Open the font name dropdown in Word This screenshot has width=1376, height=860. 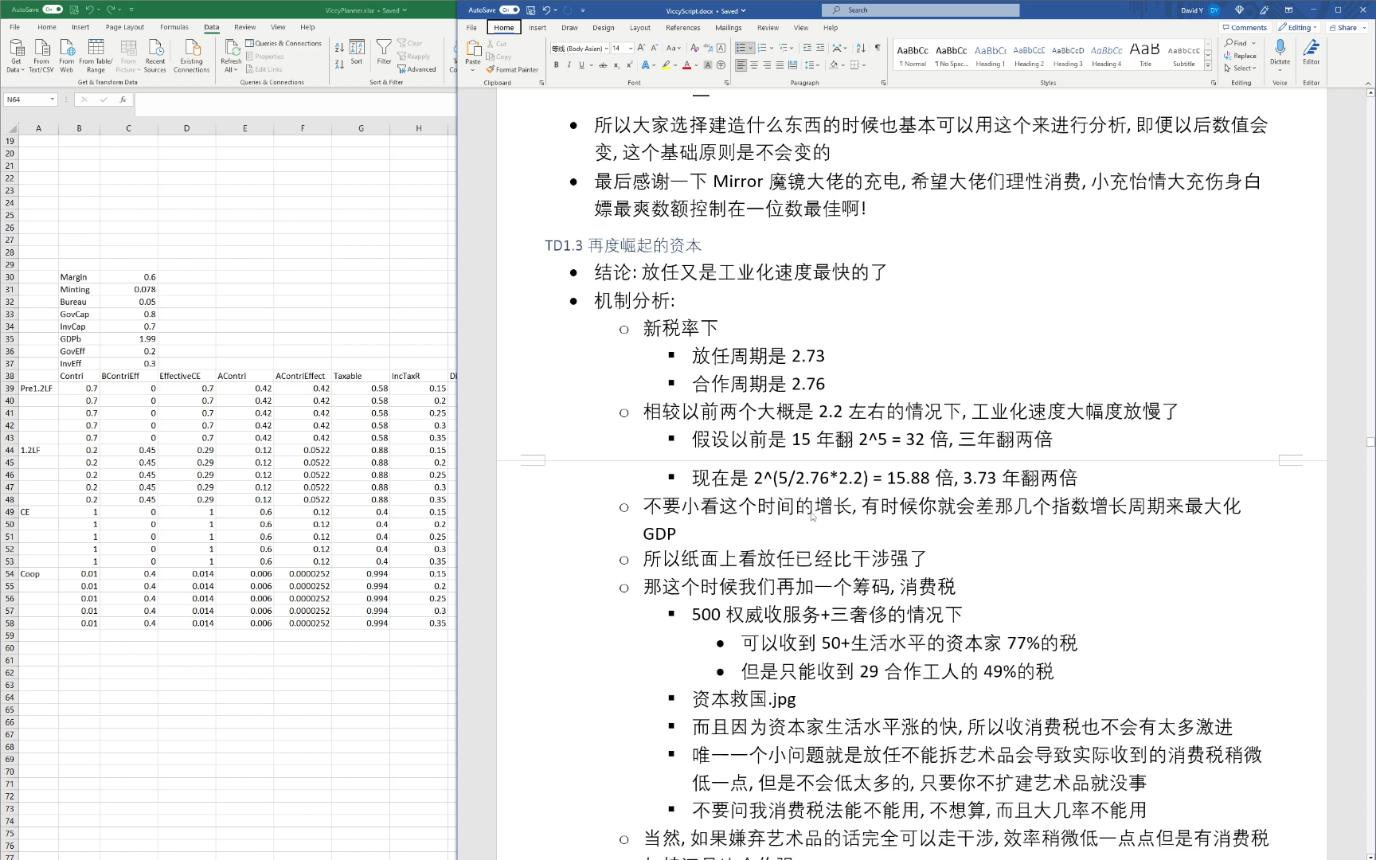[605, 48]
